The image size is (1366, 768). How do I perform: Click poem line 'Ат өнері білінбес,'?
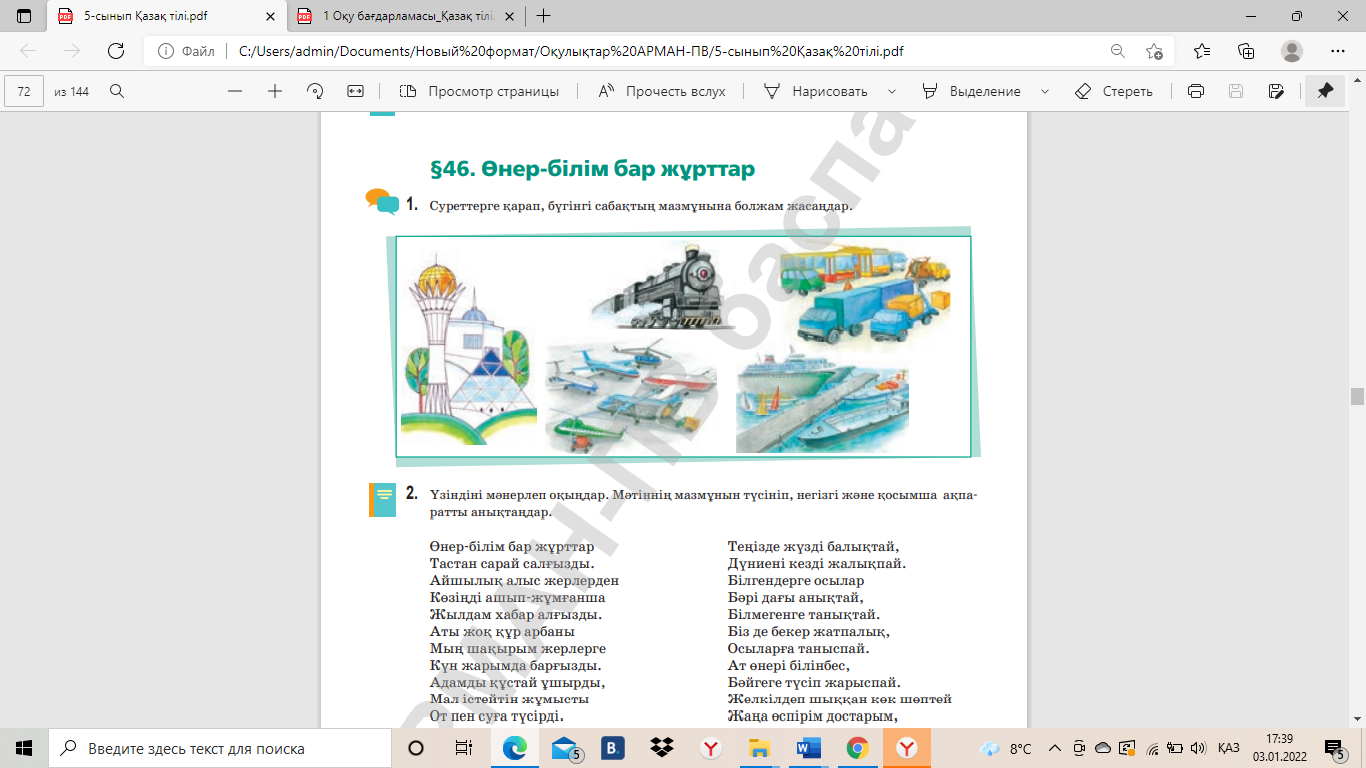789,666
